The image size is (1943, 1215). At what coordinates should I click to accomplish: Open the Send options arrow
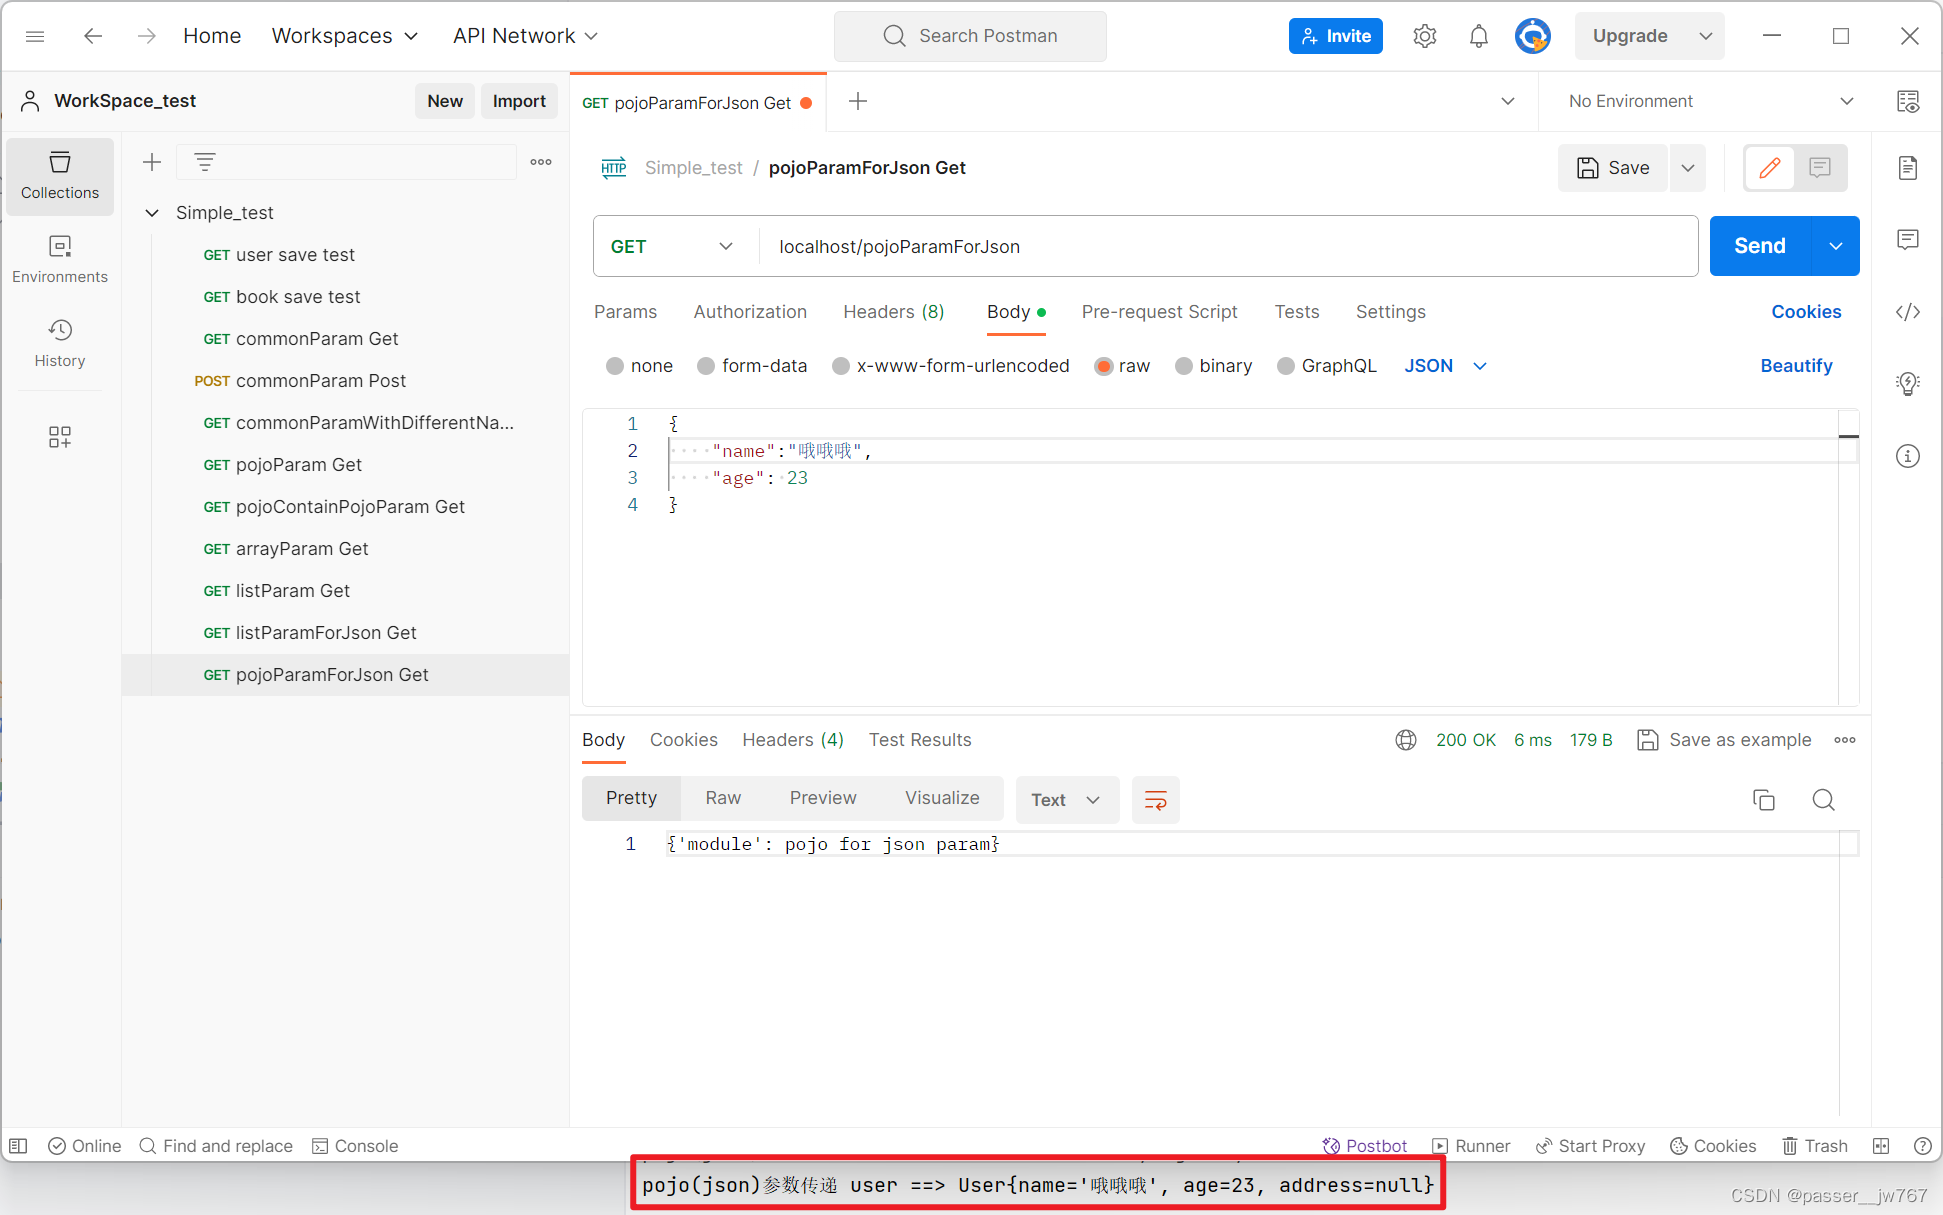pos(1836,246)
